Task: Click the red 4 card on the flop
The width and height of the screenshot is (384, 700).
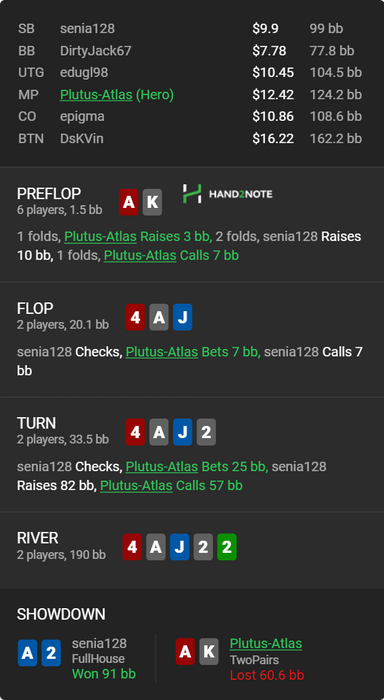Action: coord(135,317)
